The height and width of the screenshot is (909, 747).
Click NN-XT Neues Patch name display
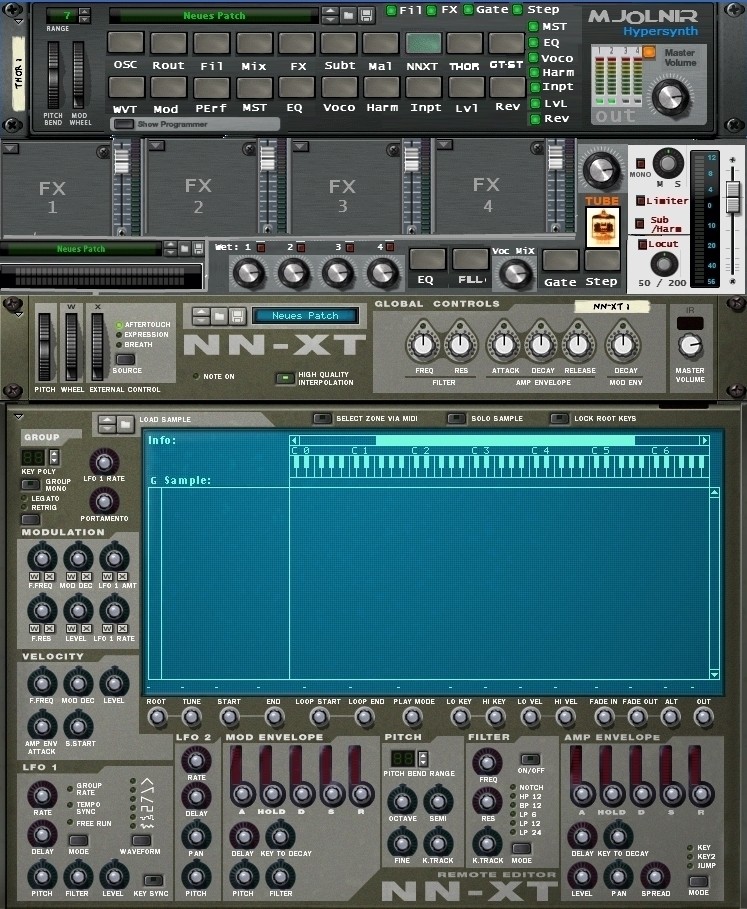305,316
